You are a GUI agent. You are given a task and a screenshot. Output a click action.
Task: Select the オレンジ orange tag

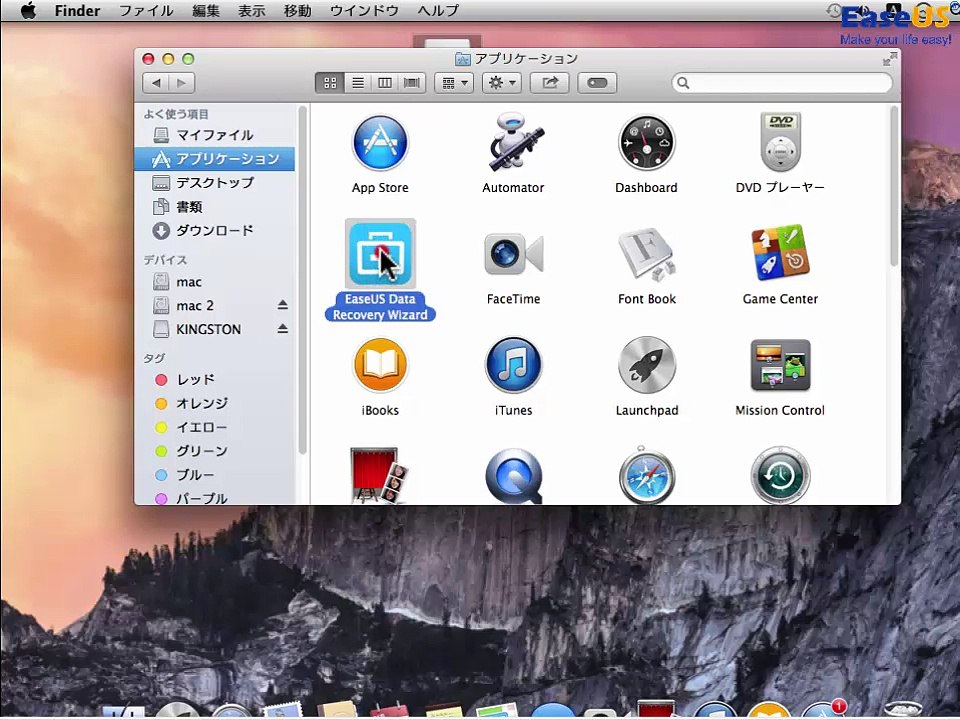[214, 403]
